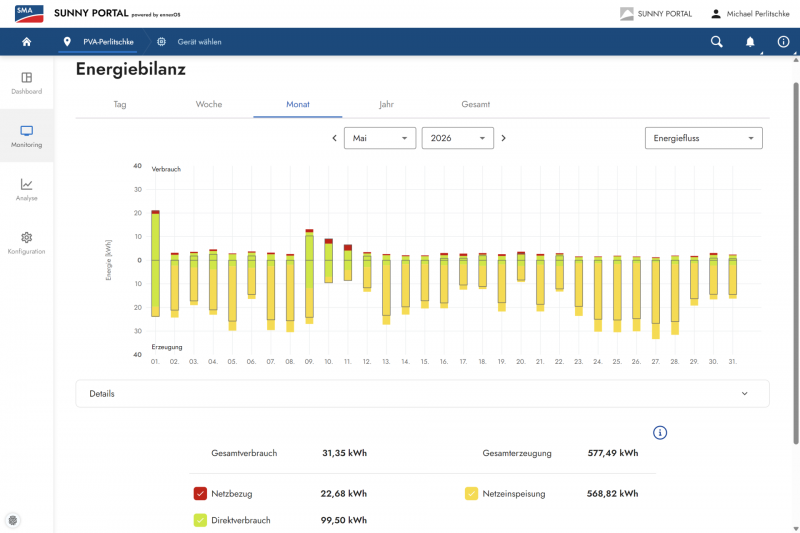800x533 pixels.
Task: Toggle the red Netzbezug checkbox
Action: pyautogui.click(x=200, y=493)
